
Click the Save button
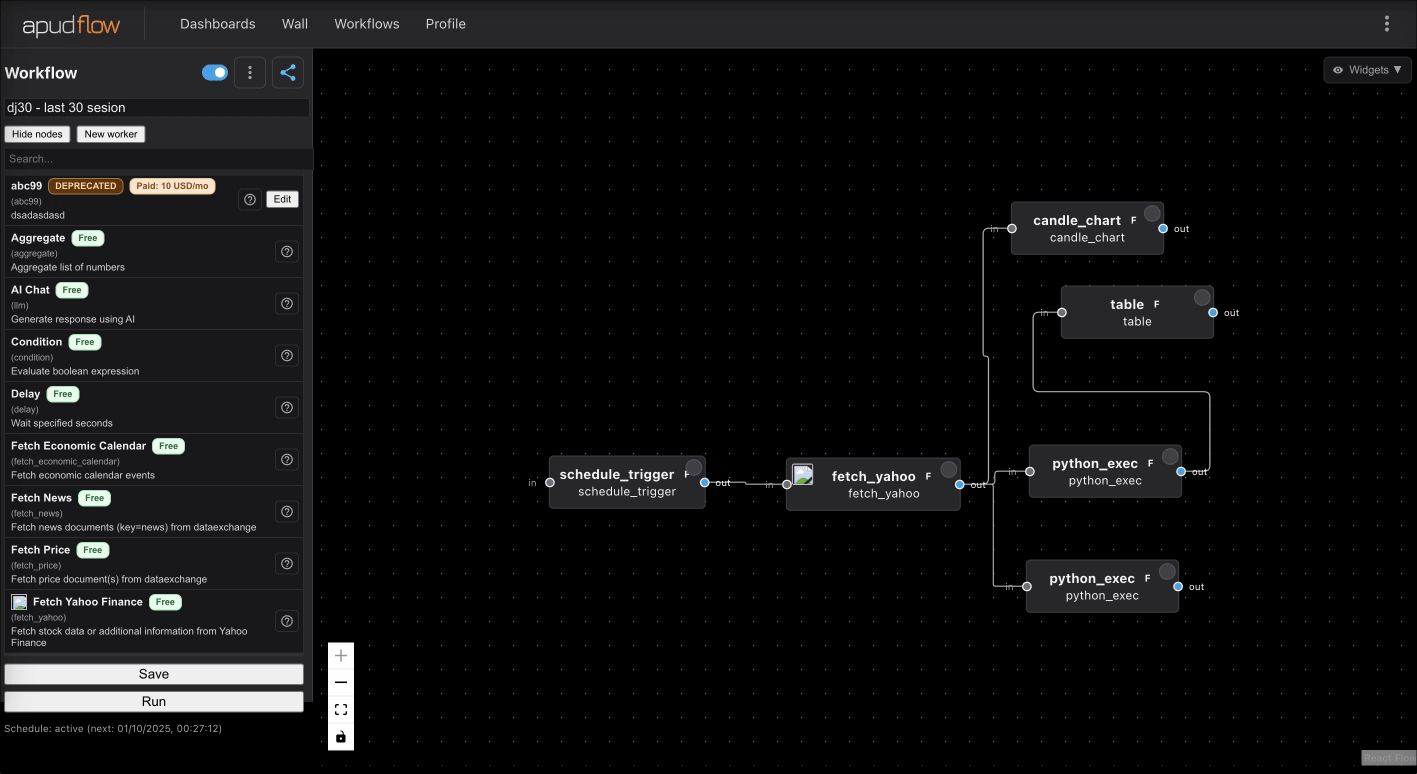(153, 673)
